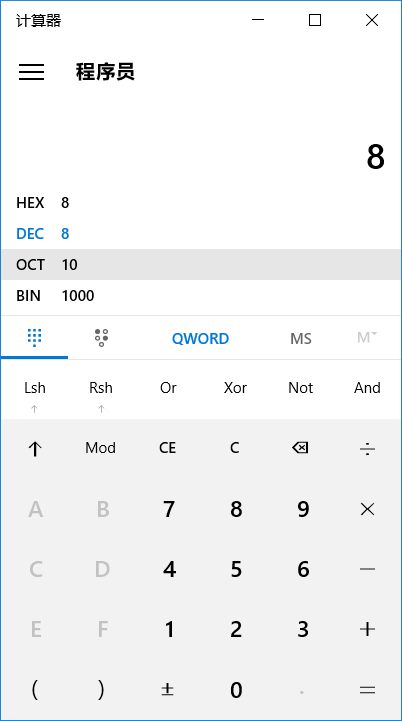
Task: Open the M memory dropdown
Action: 367,338
